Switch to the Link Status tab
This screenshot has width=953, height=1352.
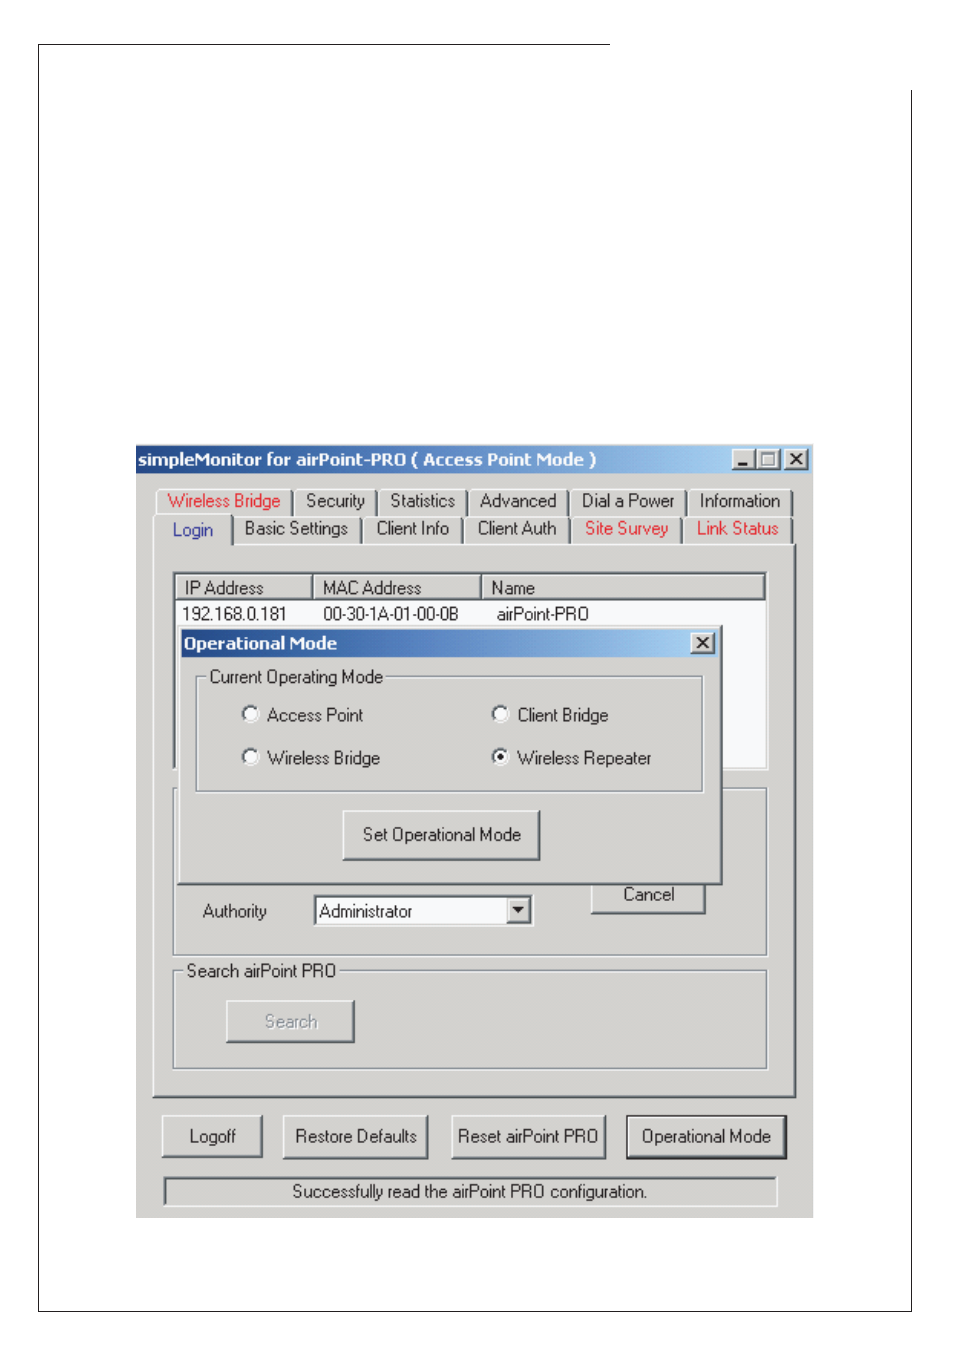[738, 529]
